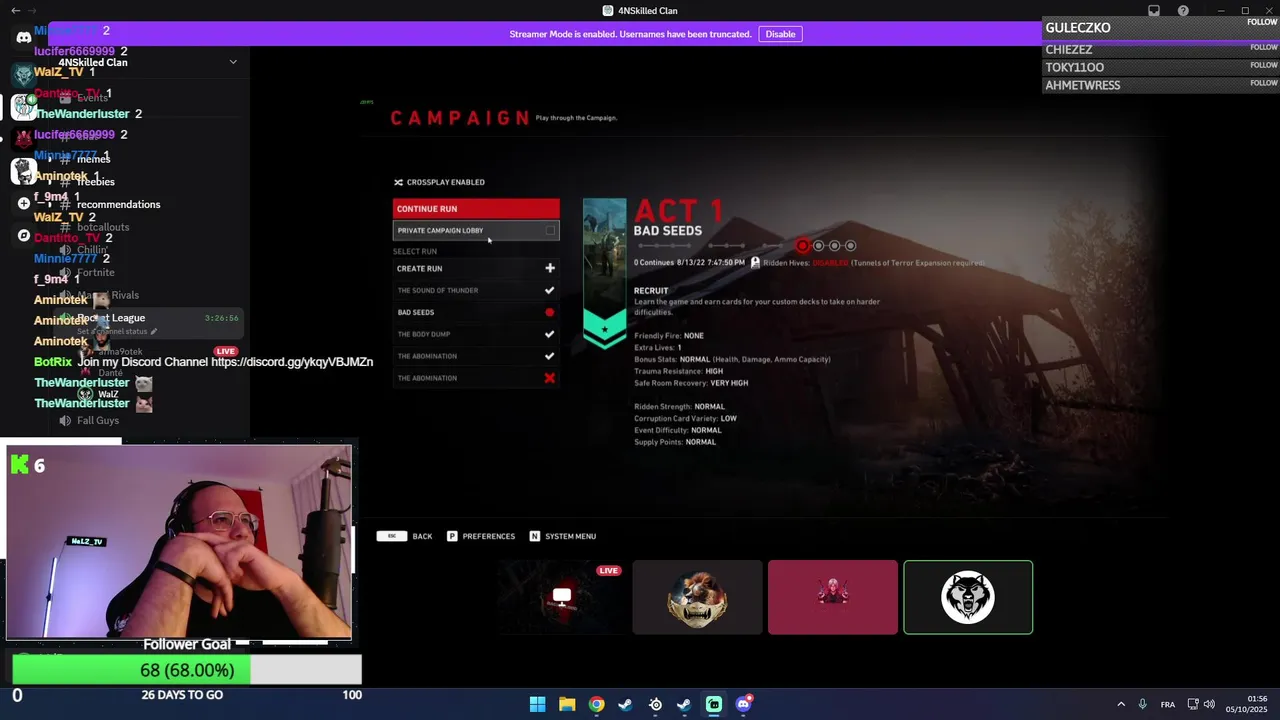Select Bad Seeds run entry
The image size is (1280, 720).
pos(476,312)
